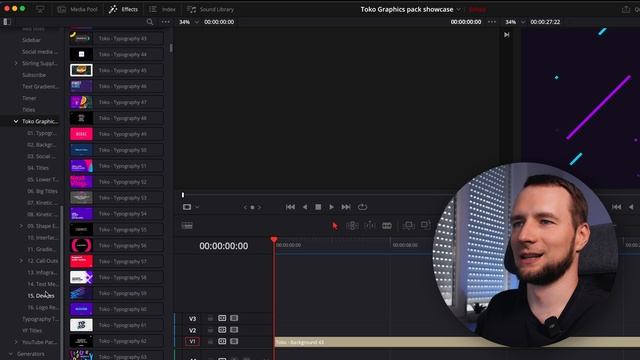Select Toko - Typography 61 item
640x360 pixels.
pyautogui.click(x=117, y=325)
